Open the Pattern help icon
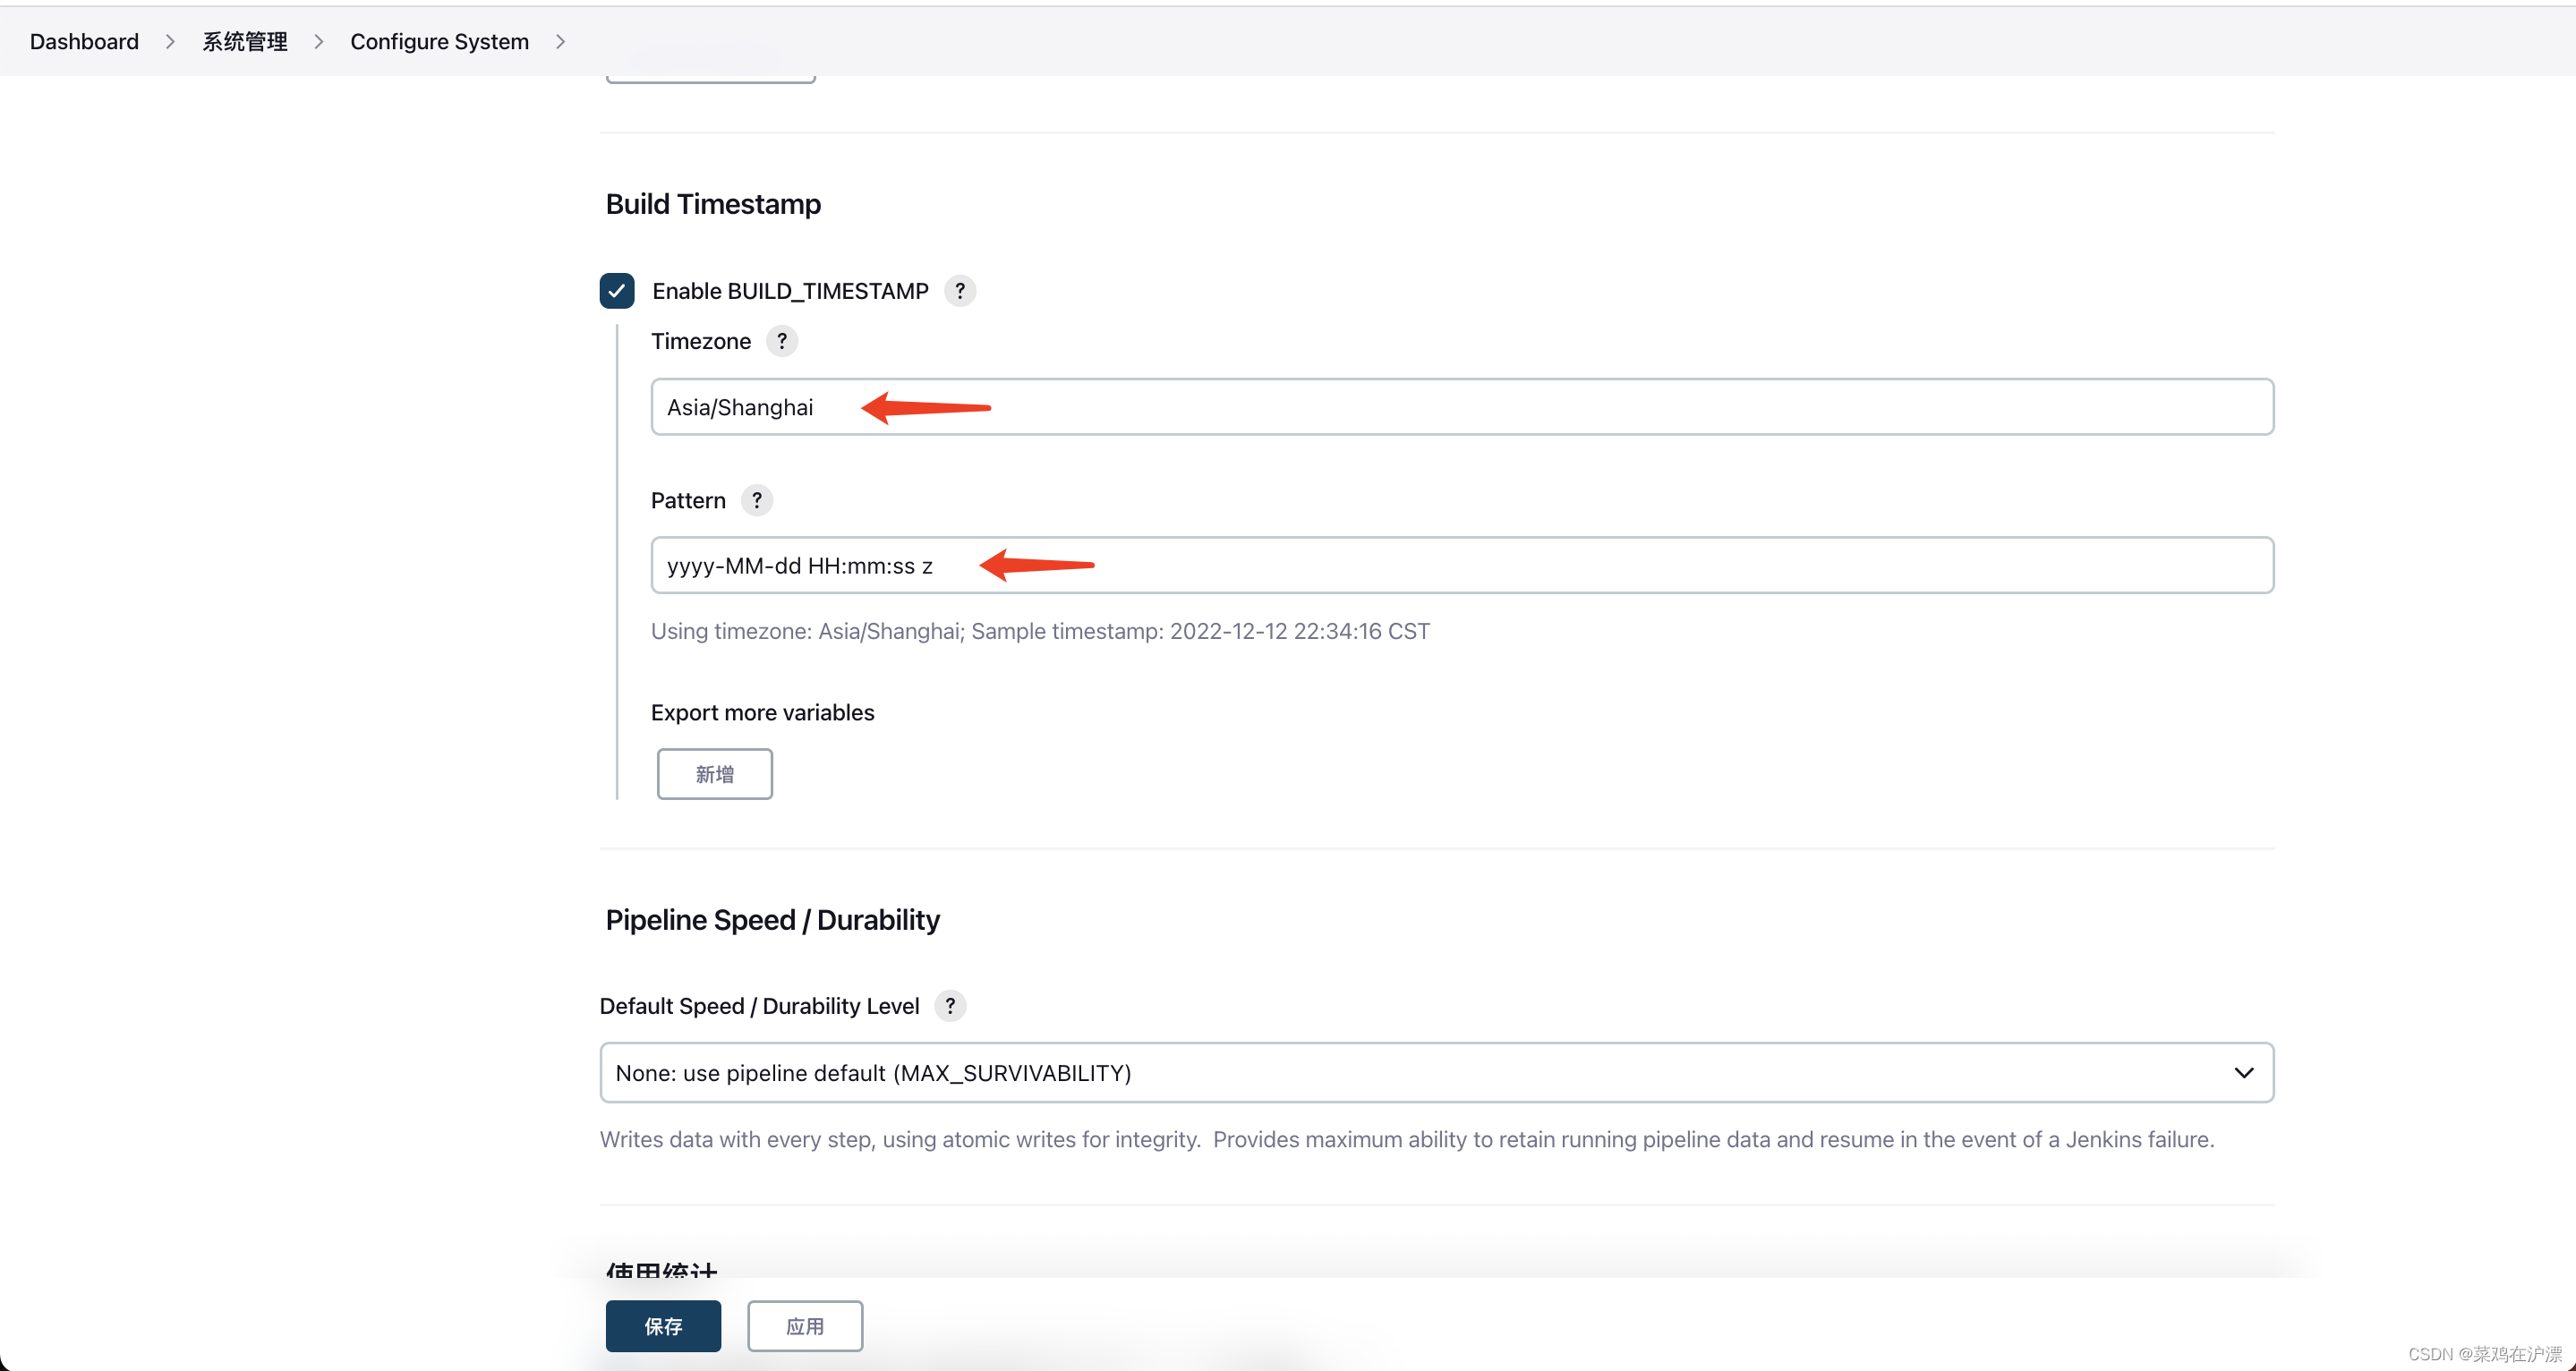The width and height of the screenshot is (2576, 1371). coord(757,500)
